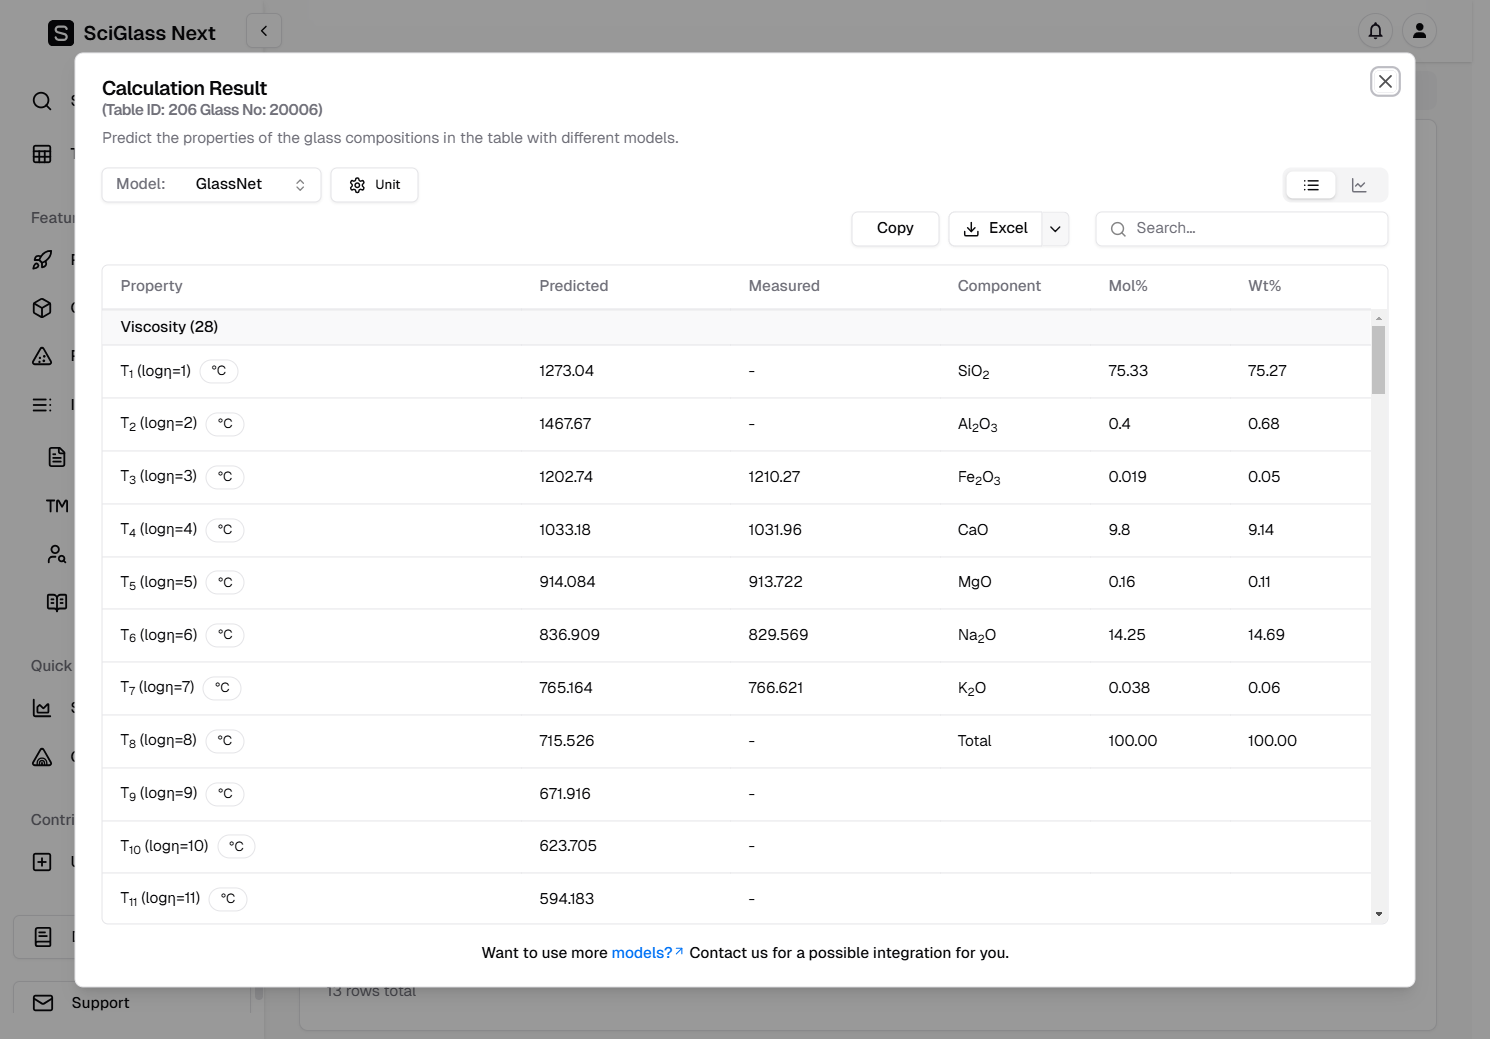Click the notification bell icon
The width and height of the screenshot is (1490, 1039).
[1375, 31]
